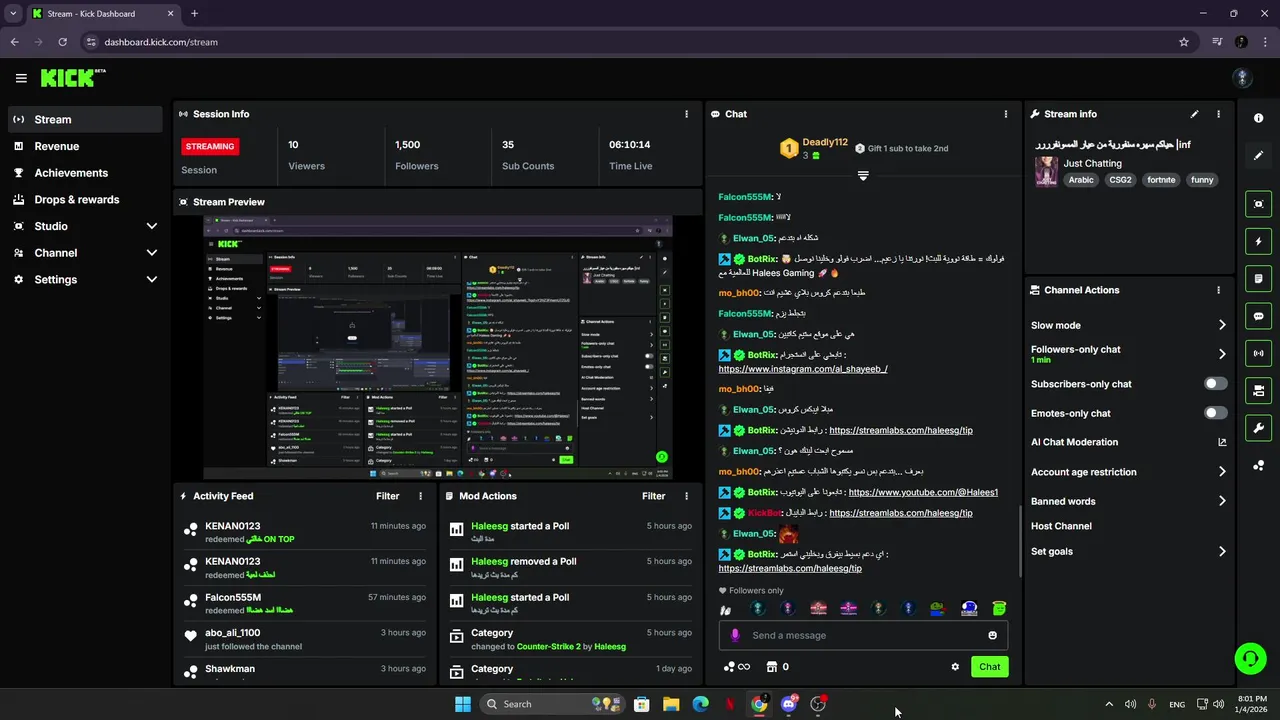Open Netflix from the taskbar

pos(730,704)
